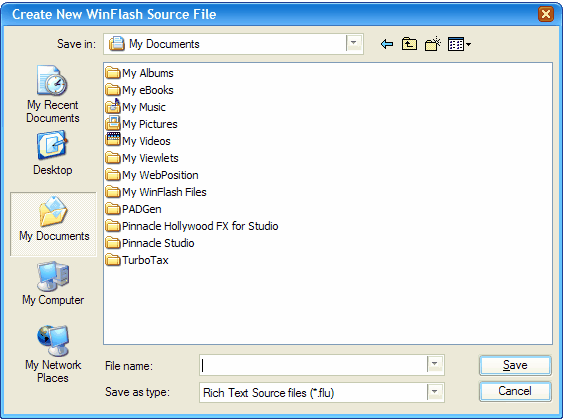Choose My Computer in the places bar
563x419 pixels.
tap(53, 284)
